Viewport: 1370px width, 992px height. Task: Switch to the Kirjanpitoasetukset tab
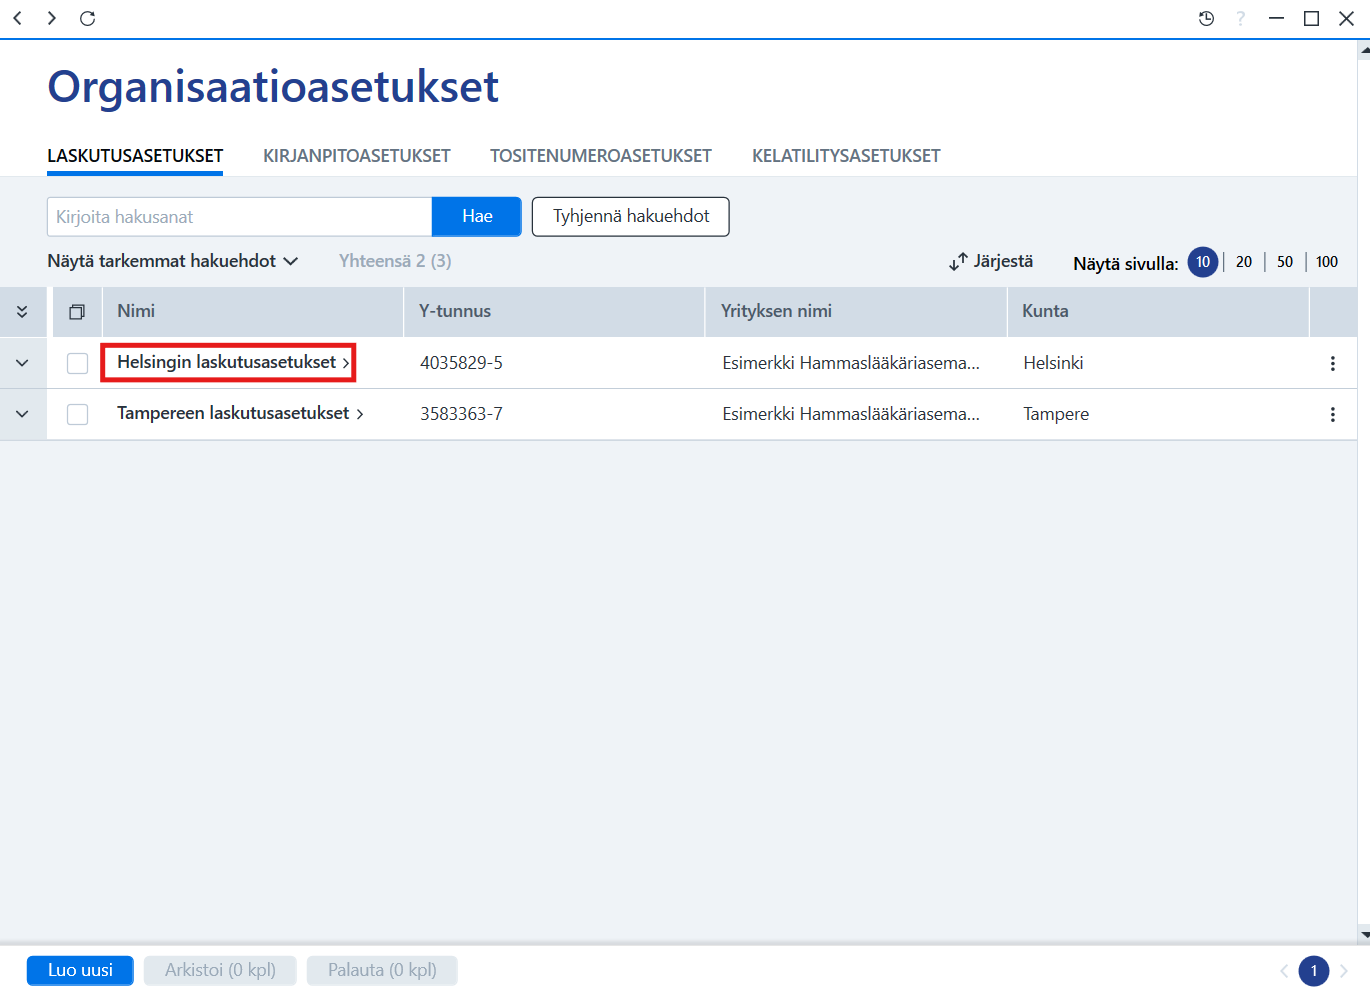click(357, 156)
